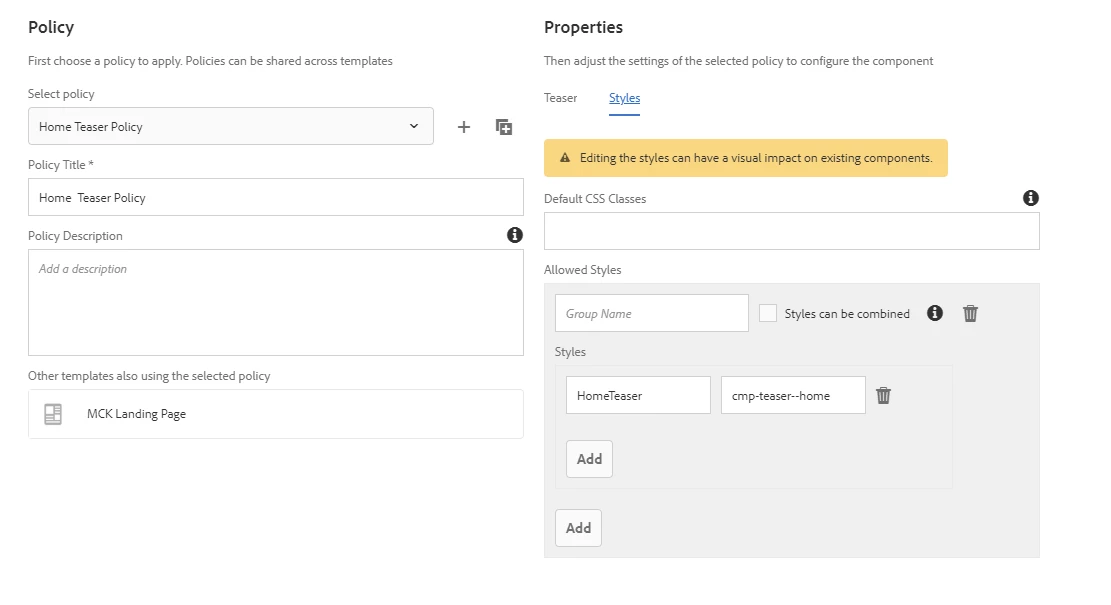Click the duplicate policy icon

pos(504,127)
